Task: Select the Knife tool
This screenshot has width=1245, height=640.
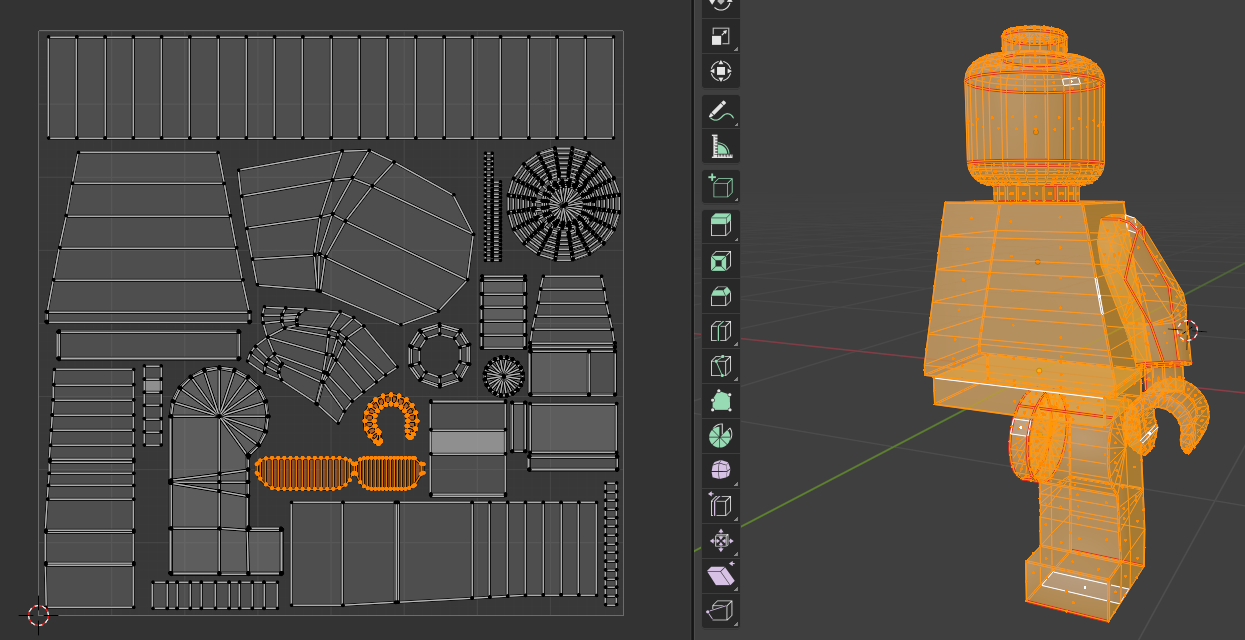Action: (721, 365)
